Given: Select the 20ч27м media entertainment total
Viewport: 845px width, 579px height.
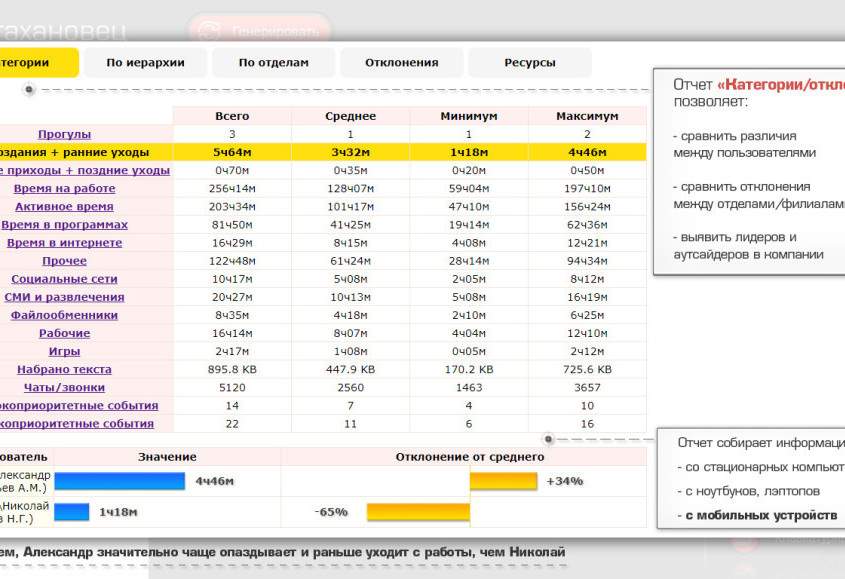Looking at the screenshot, I should (x=232, y=297).
